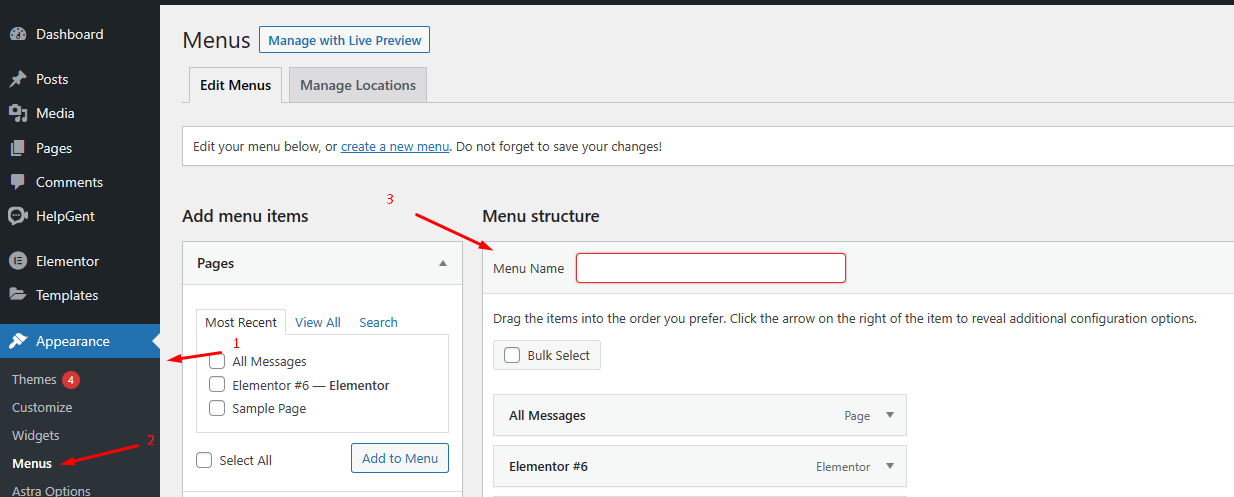Select the Most Recent pages tab
Screen dimensions: 1234x497
click(241, 322)
